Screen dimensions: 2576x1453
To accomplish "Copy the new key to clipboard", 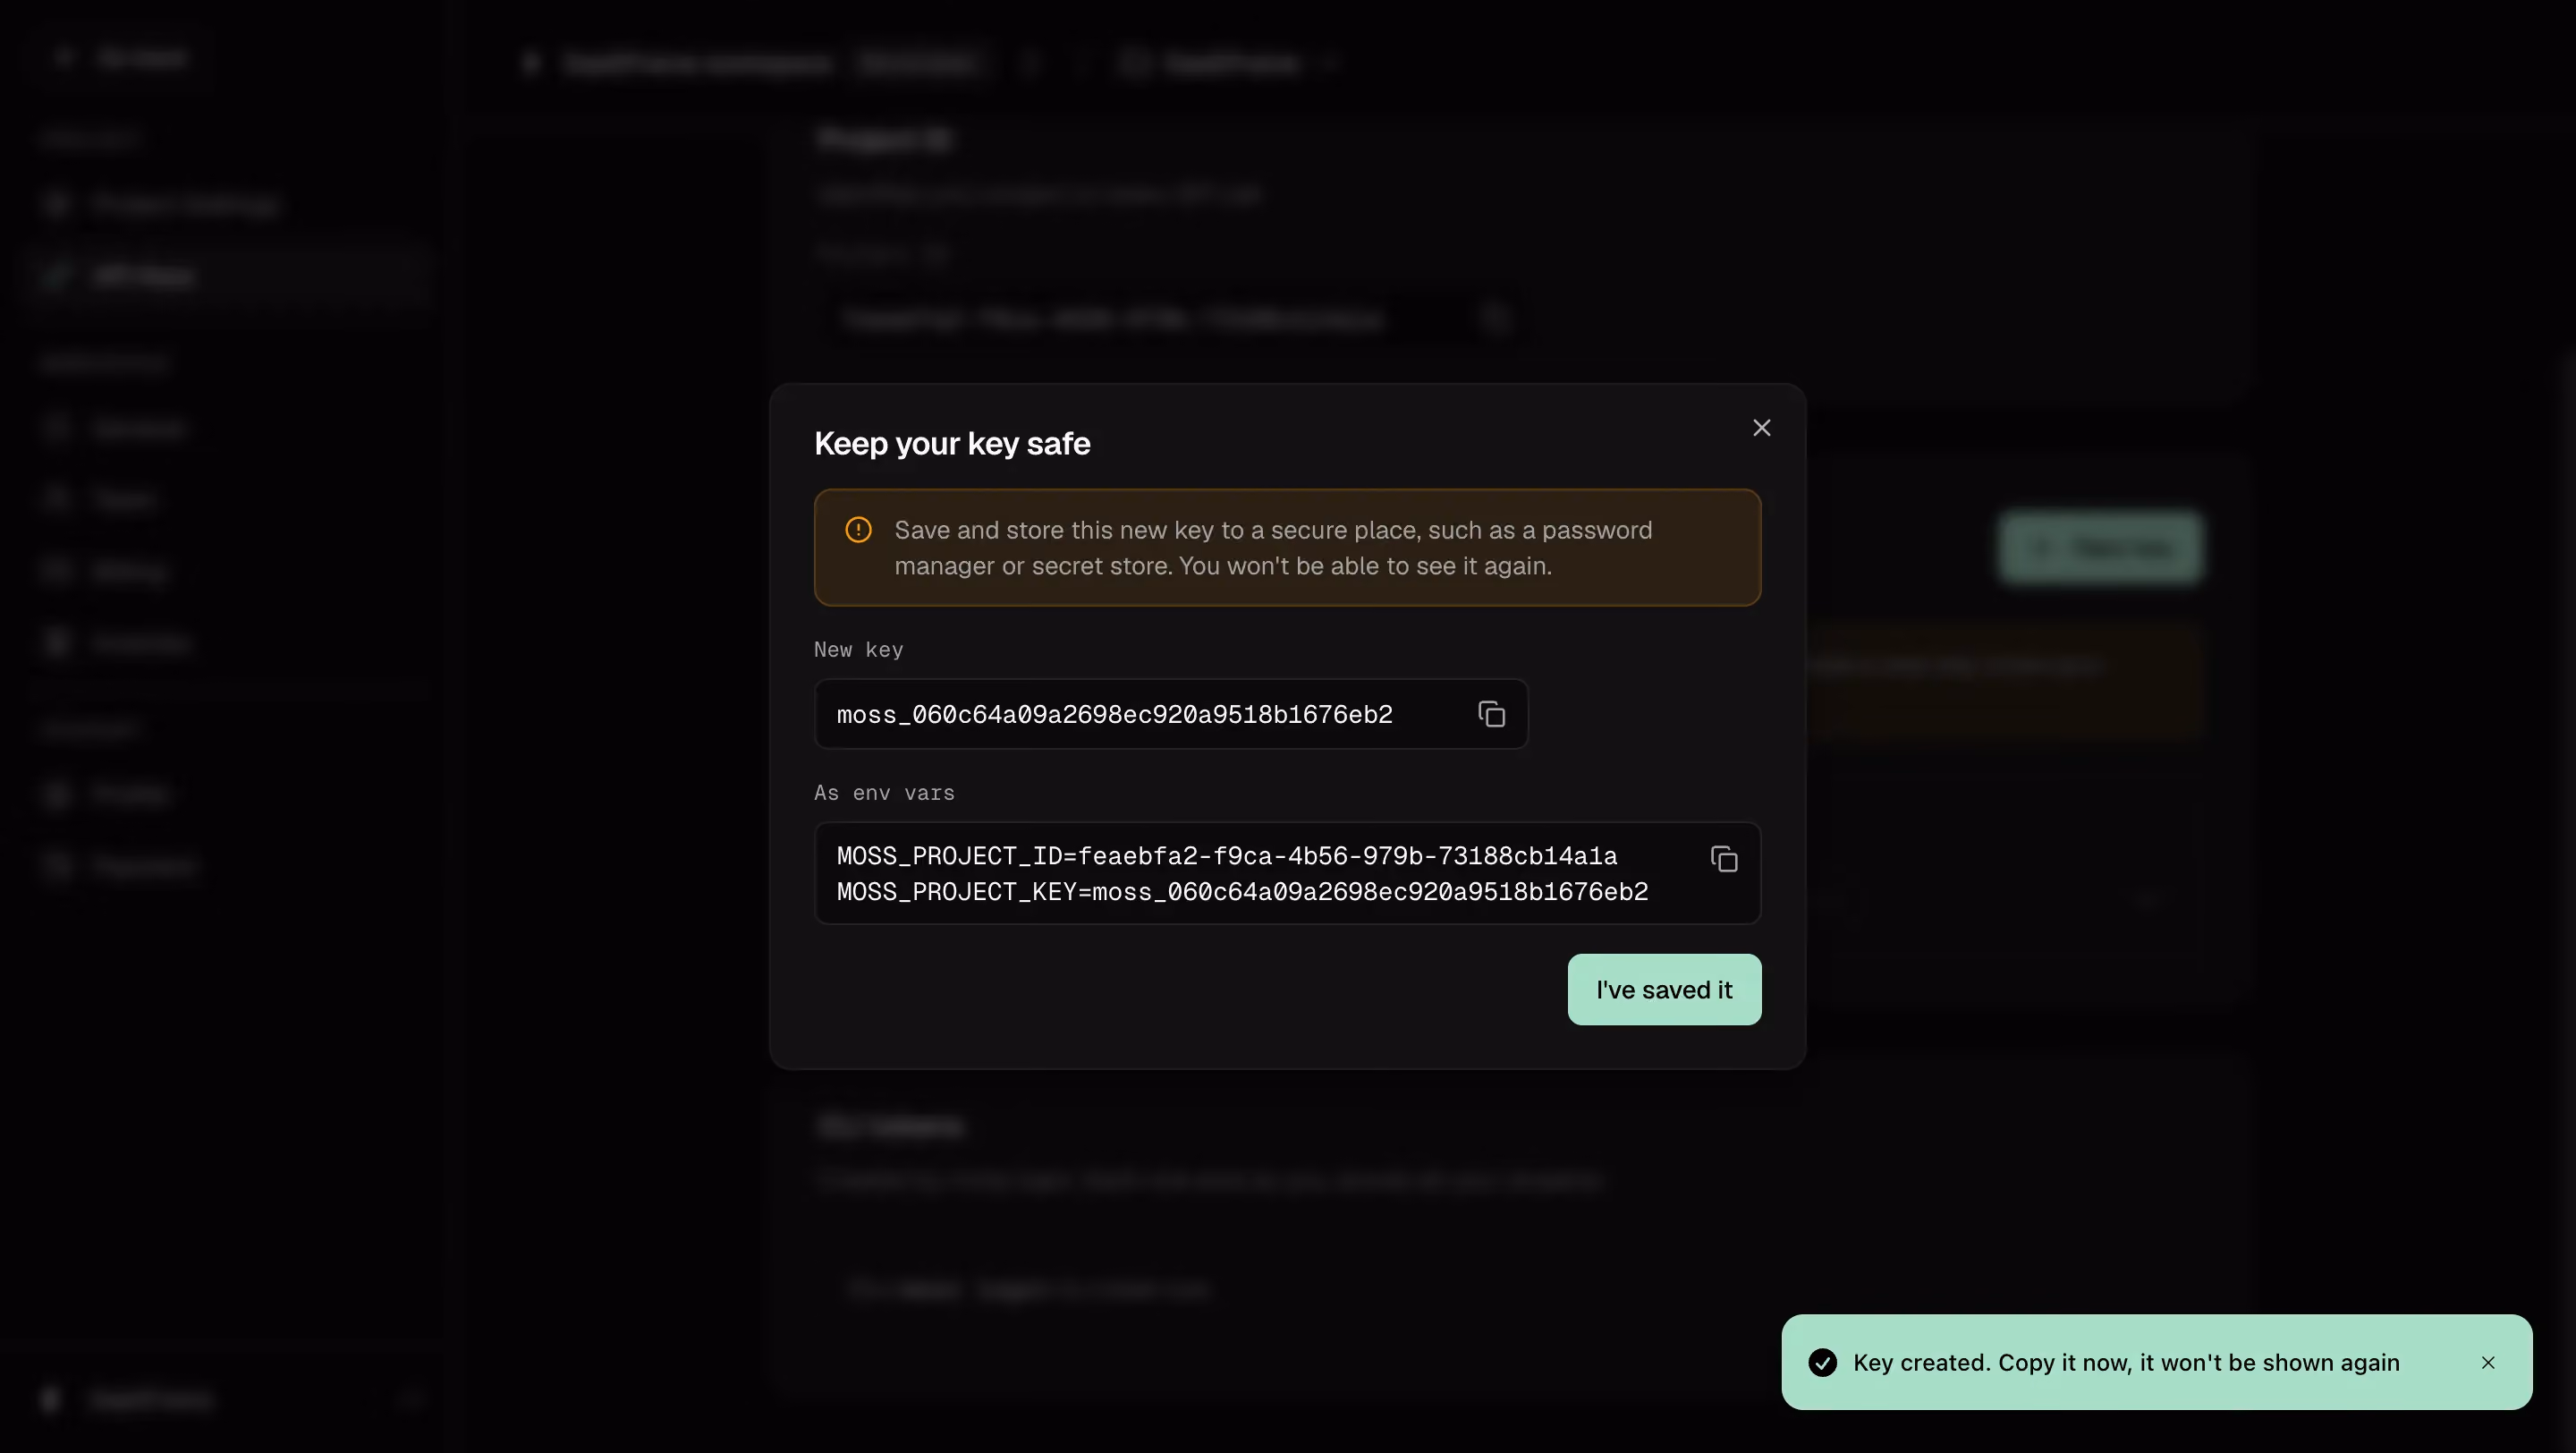I will 1491,714.
